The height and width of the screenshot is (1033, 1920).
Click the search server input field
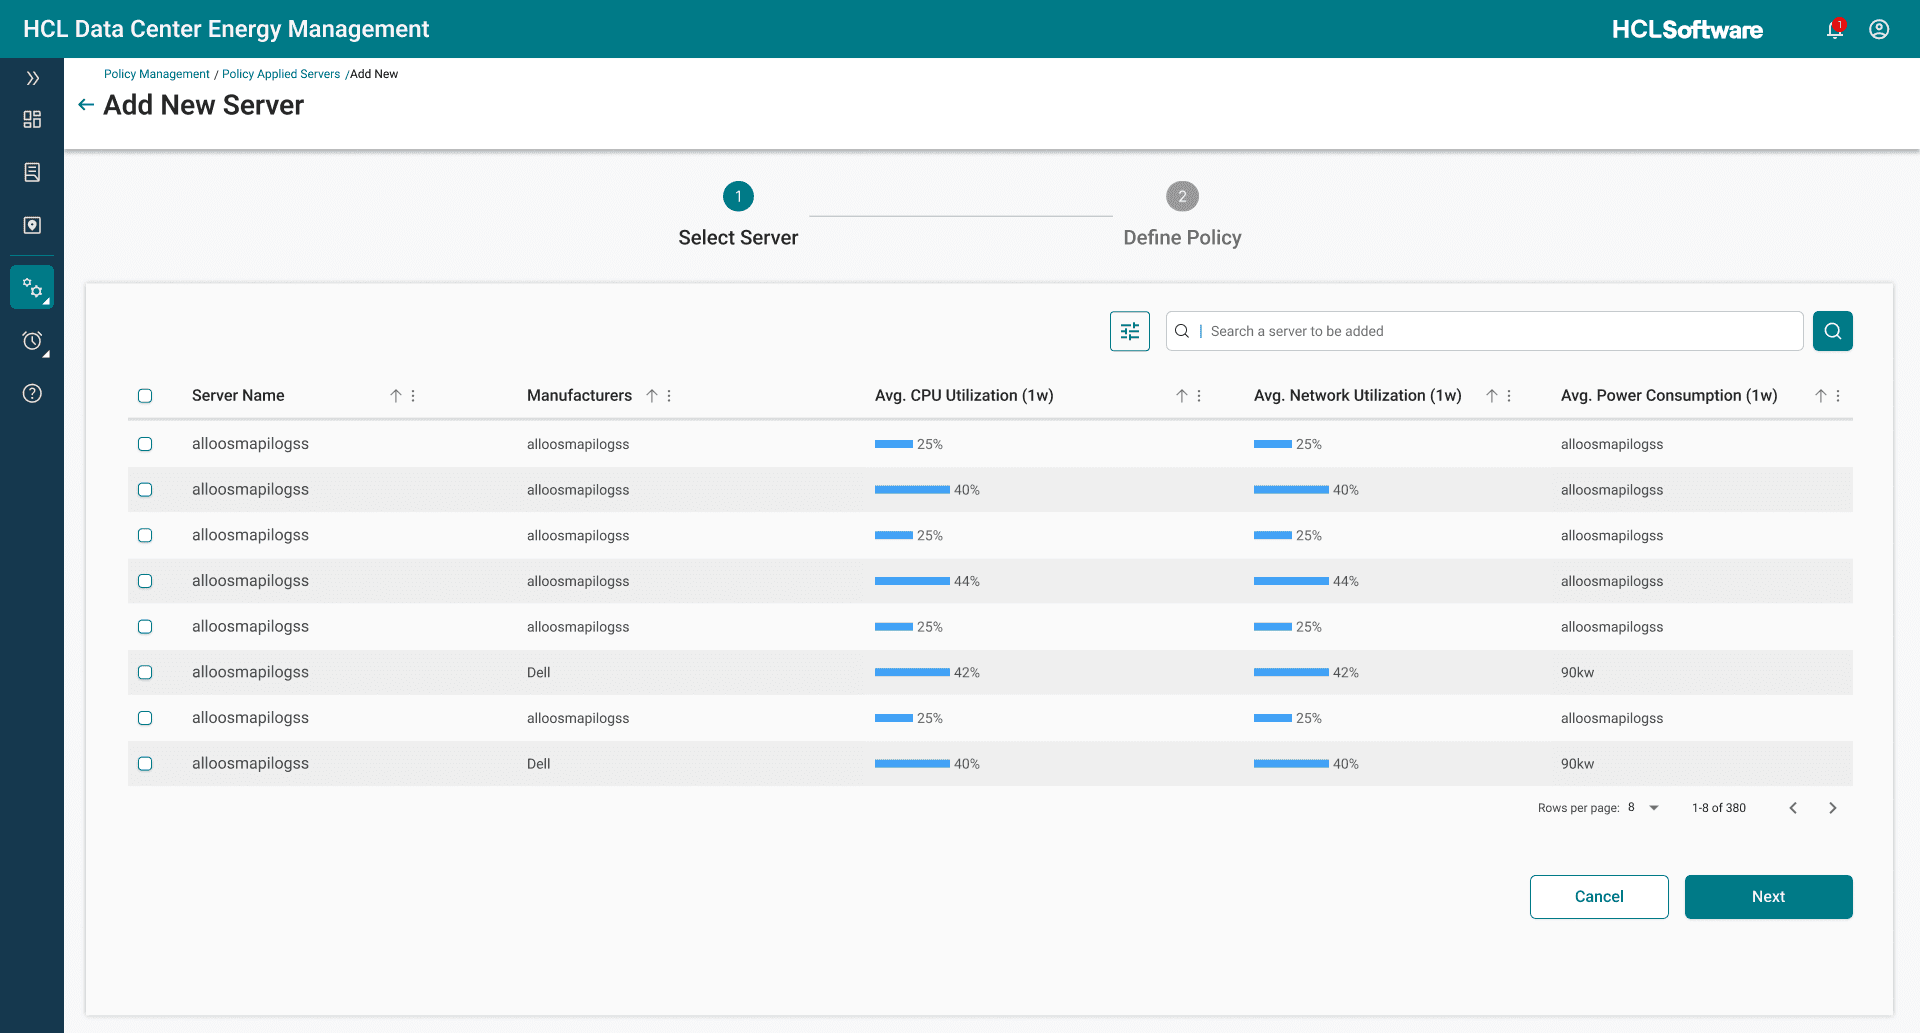click(x=1484, y=331)
